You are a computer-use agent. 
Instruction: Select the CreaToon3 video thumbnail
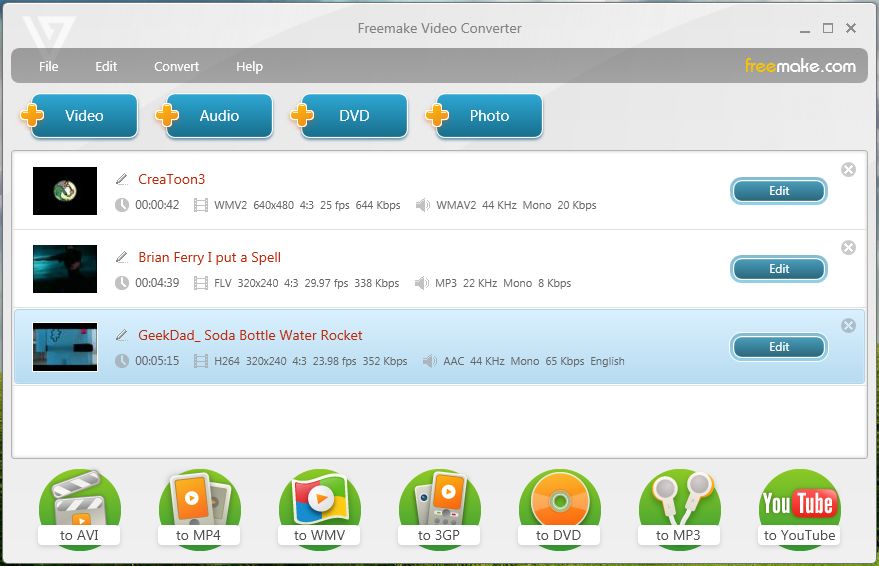click(x=65, y=190)
